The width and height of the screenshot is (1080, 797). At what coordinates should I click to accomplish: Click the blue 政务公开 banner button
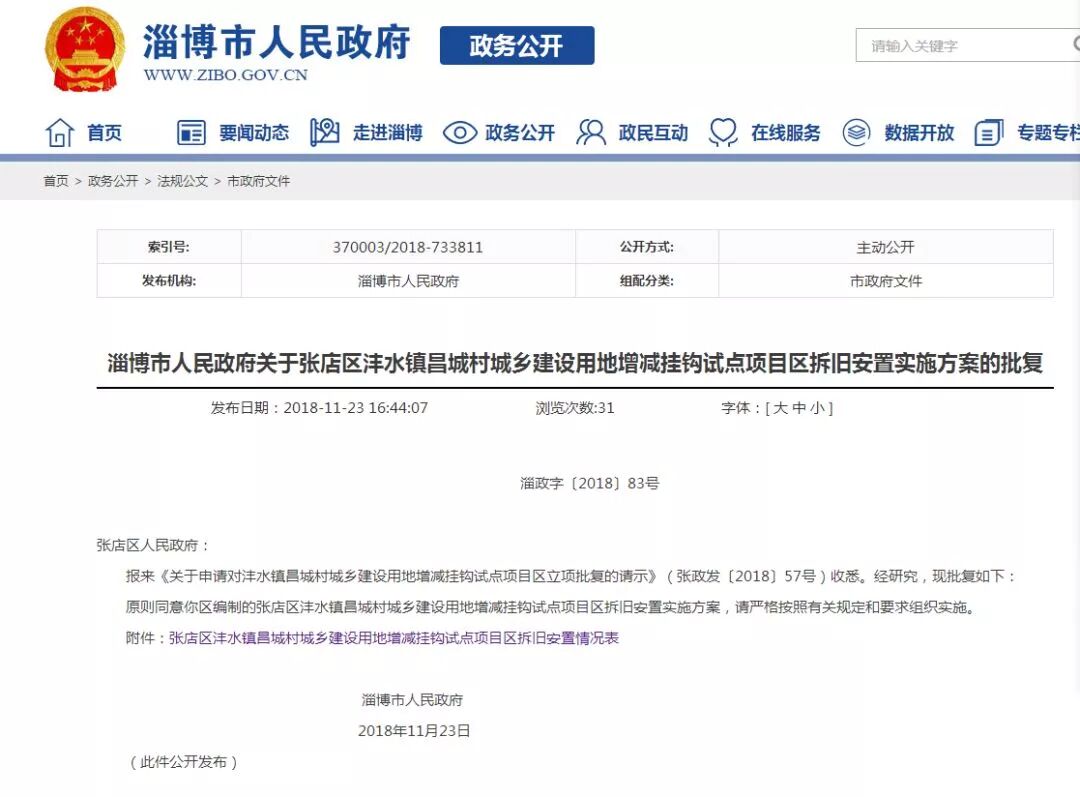click(517, 45)
